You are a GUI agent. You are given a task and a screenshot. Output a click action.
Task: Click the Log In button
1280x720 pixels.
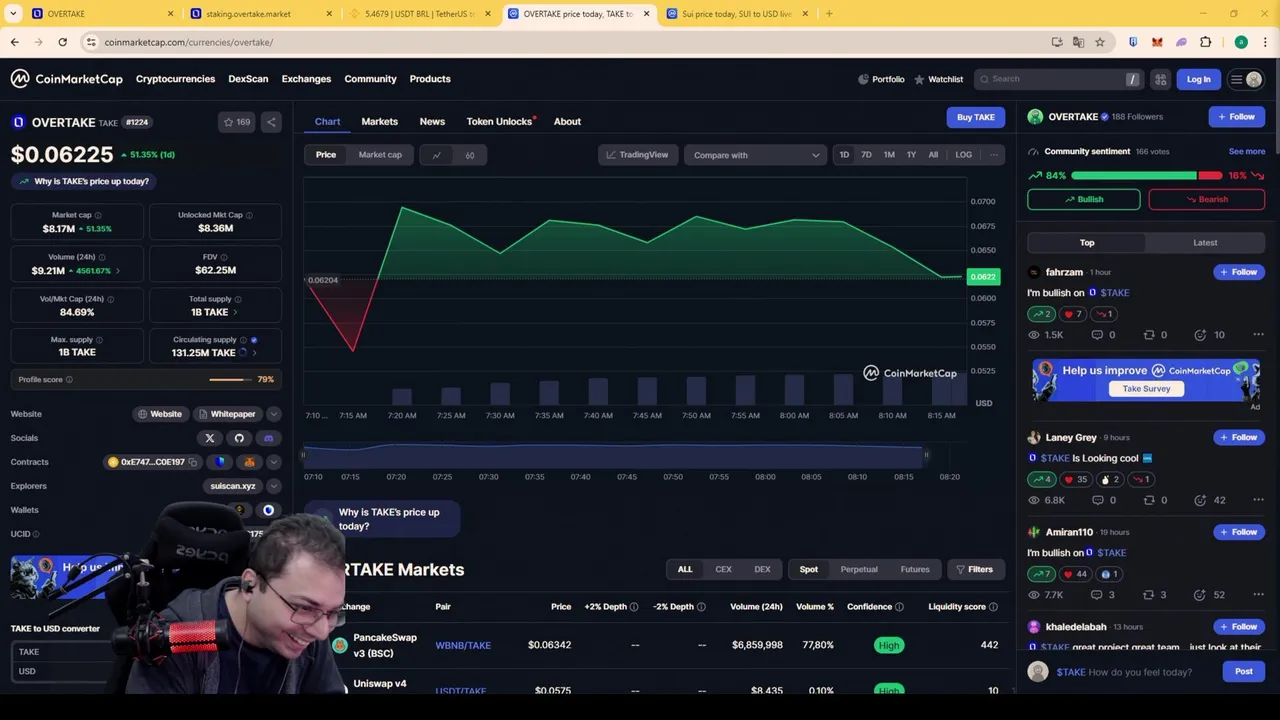[x=1198, y=79]
